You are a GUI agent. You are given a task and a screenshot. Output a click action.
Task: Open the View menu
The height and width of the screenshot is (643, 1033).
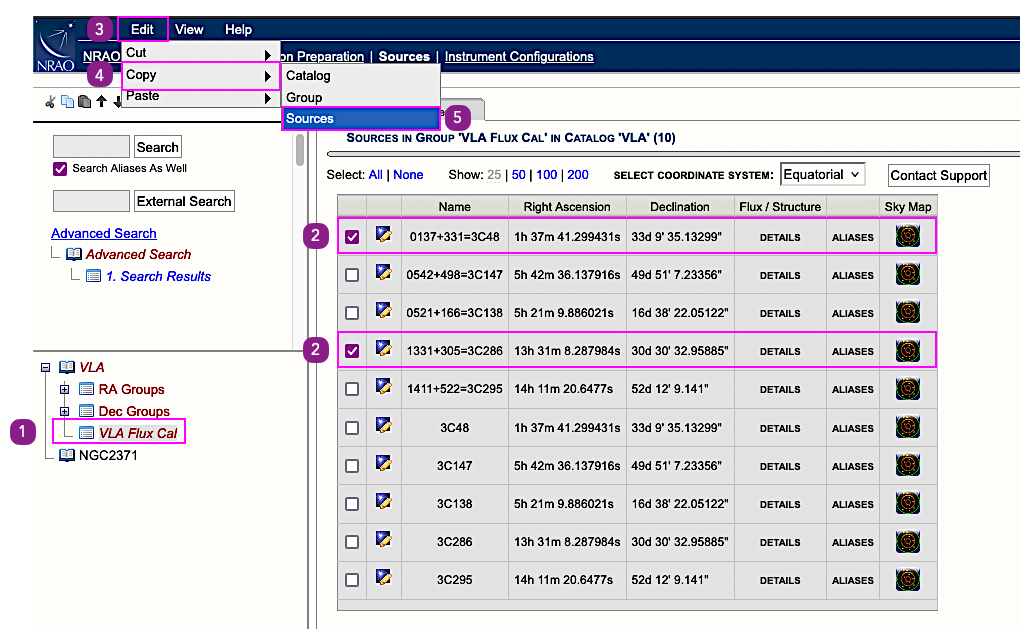[189, 29]
